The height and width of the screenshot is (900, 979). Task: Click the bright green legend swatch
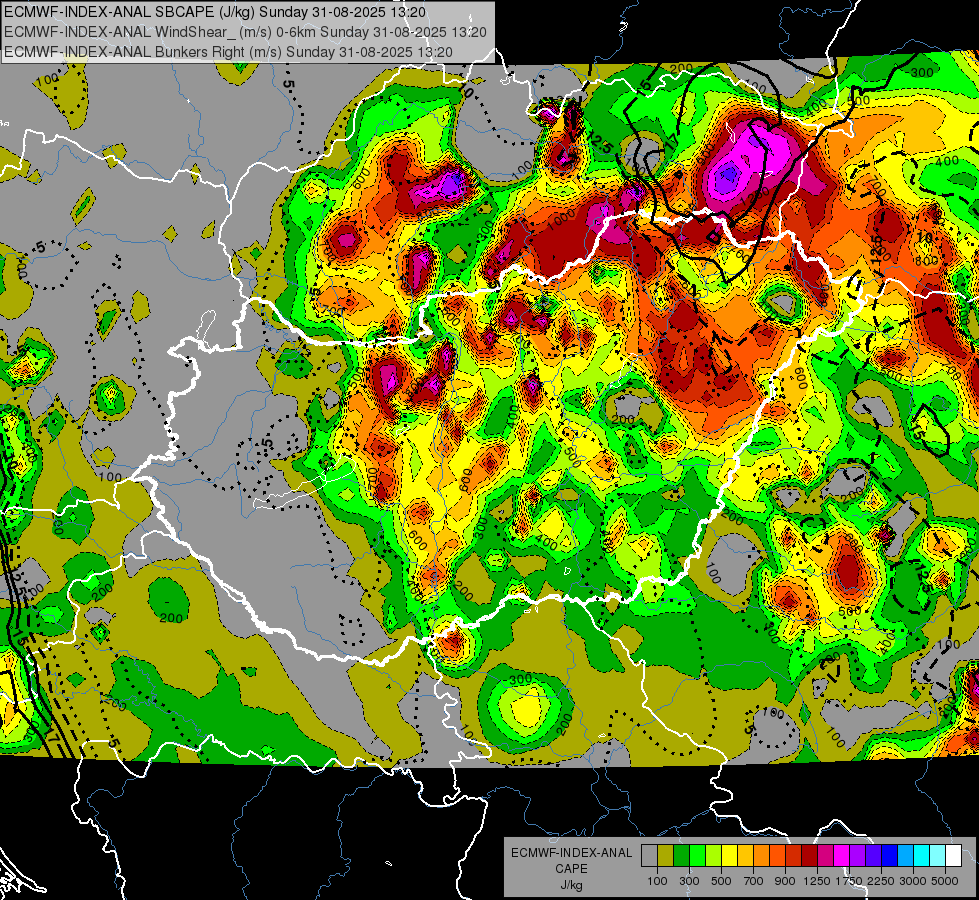(x=697, y=855)
